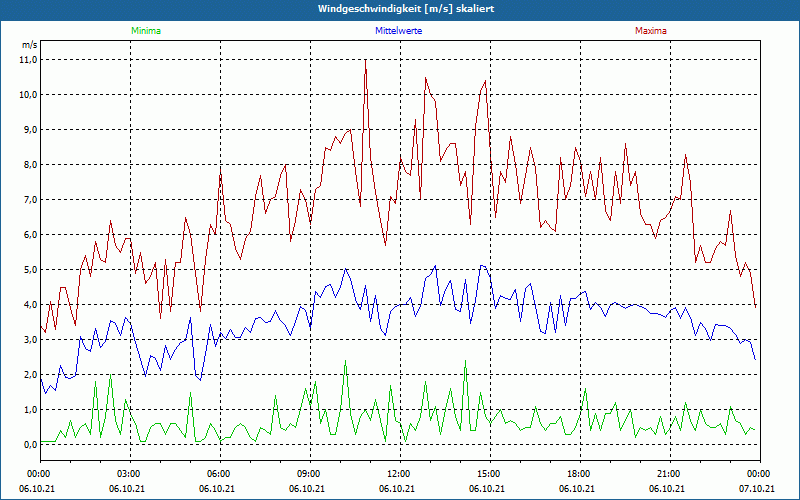Screen dimensions: 800x500
Task: Select the '5,0' y-axis value
Action: [x=32, y=270]
